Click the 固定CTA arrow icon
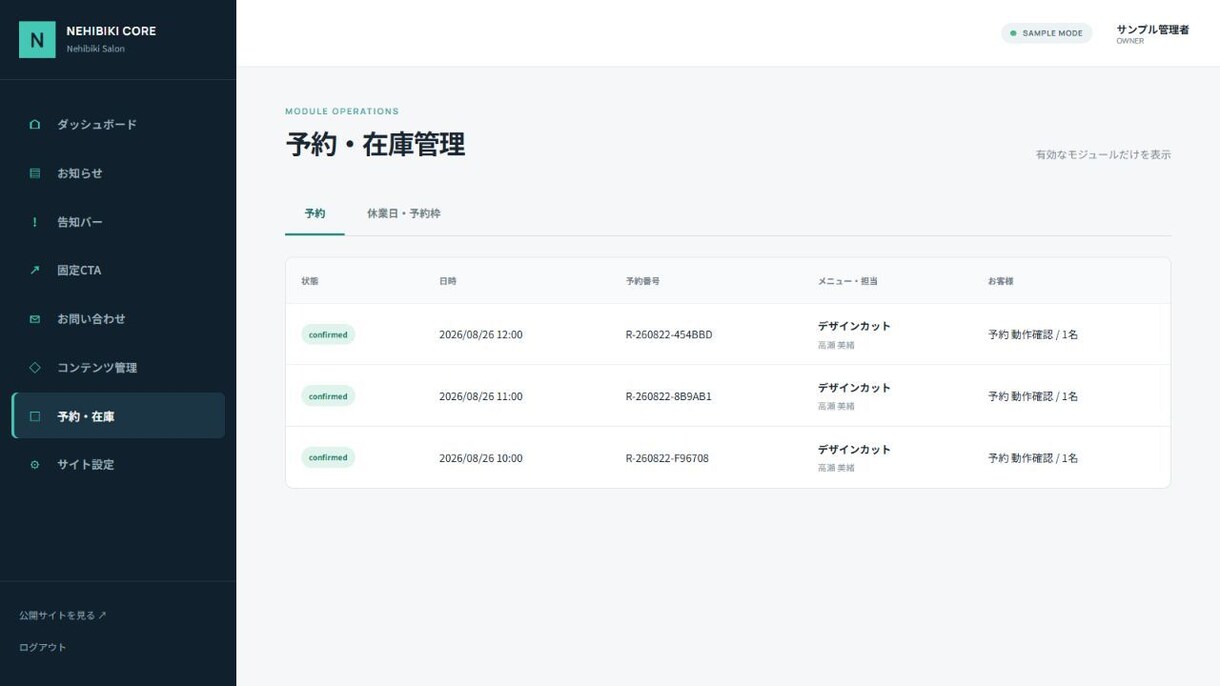This screenshot has height=686, width=1220. [35, 270]
